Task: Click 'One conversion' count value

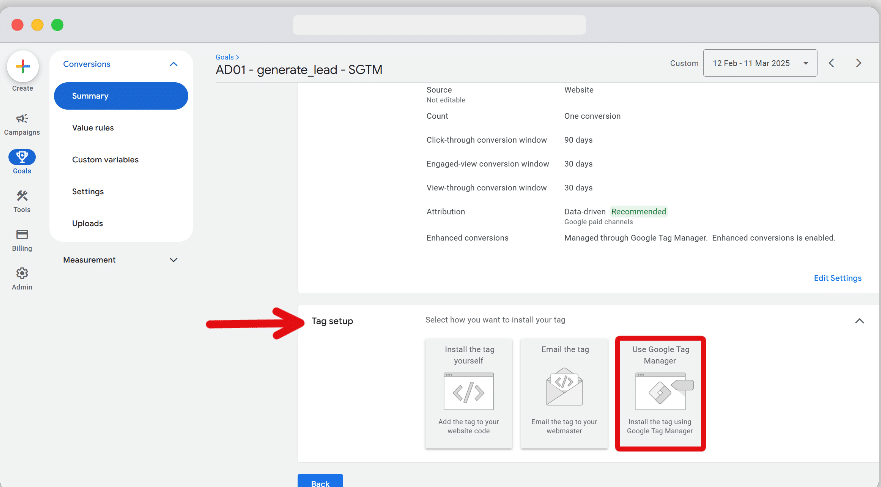Action: pos(592,116)
